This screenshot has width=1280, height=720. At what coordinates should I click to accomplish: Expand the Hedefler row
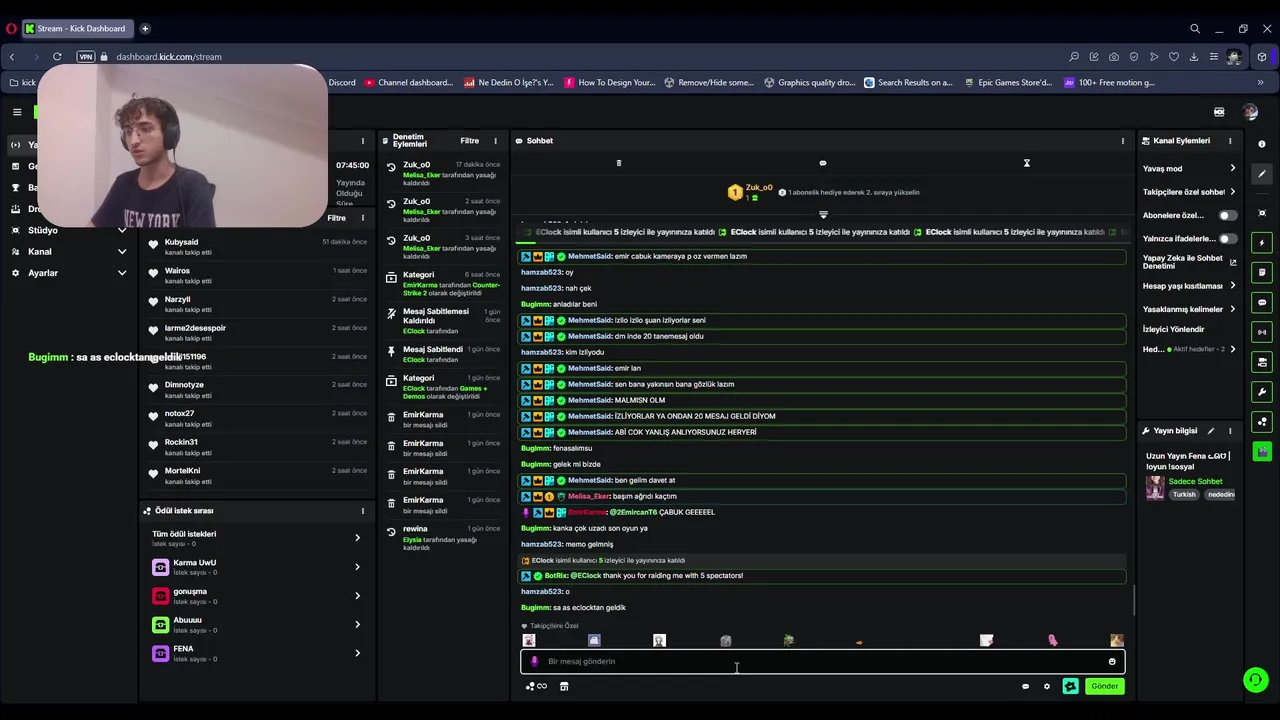pos(1189,349)
